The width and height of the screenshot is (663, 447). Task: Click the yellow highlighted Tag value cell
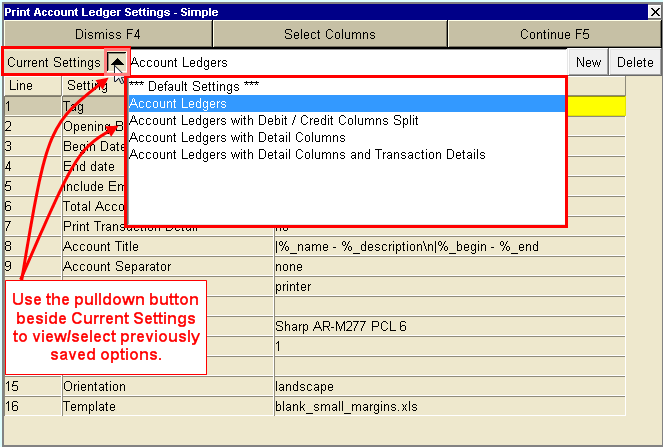point(596,104)
